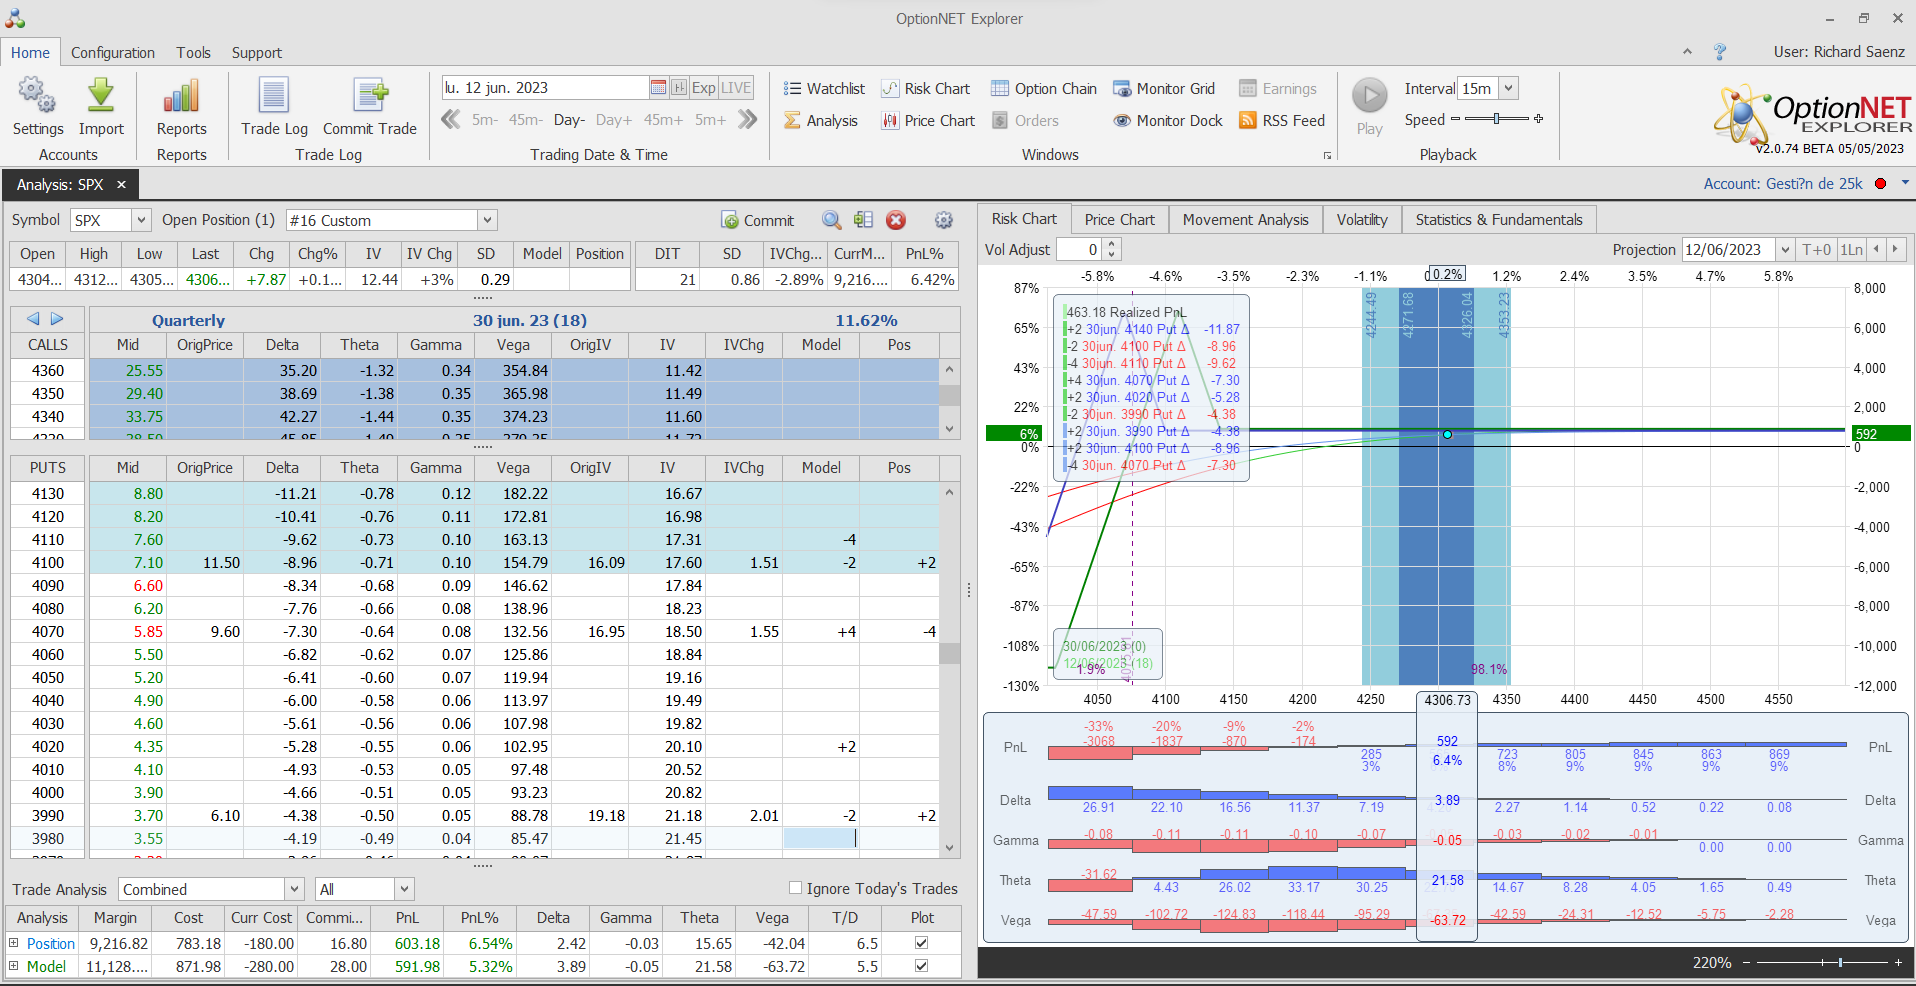
Task: Open the Monitor Grid window
Action: pyautogui.click(x=1164, y=89)
